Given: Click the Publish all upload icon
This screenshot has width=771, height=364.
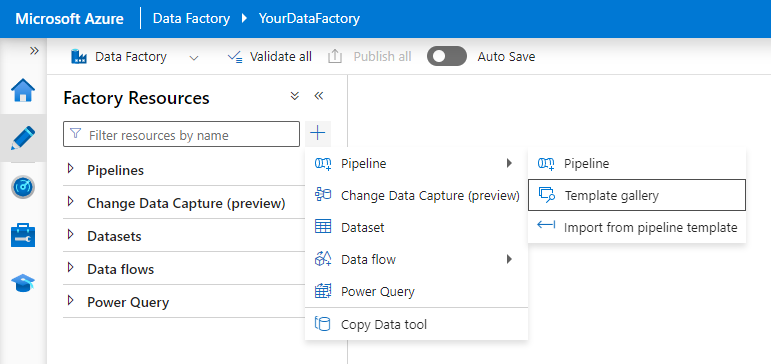Looking at the screenshot, I should click(335, 57).
